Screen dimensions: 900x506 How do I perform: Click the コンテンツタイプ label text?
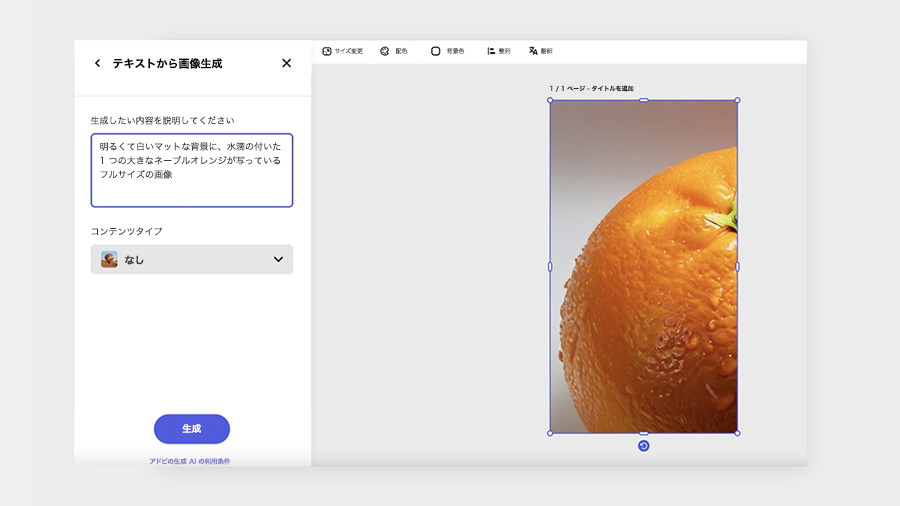point(126,231)
